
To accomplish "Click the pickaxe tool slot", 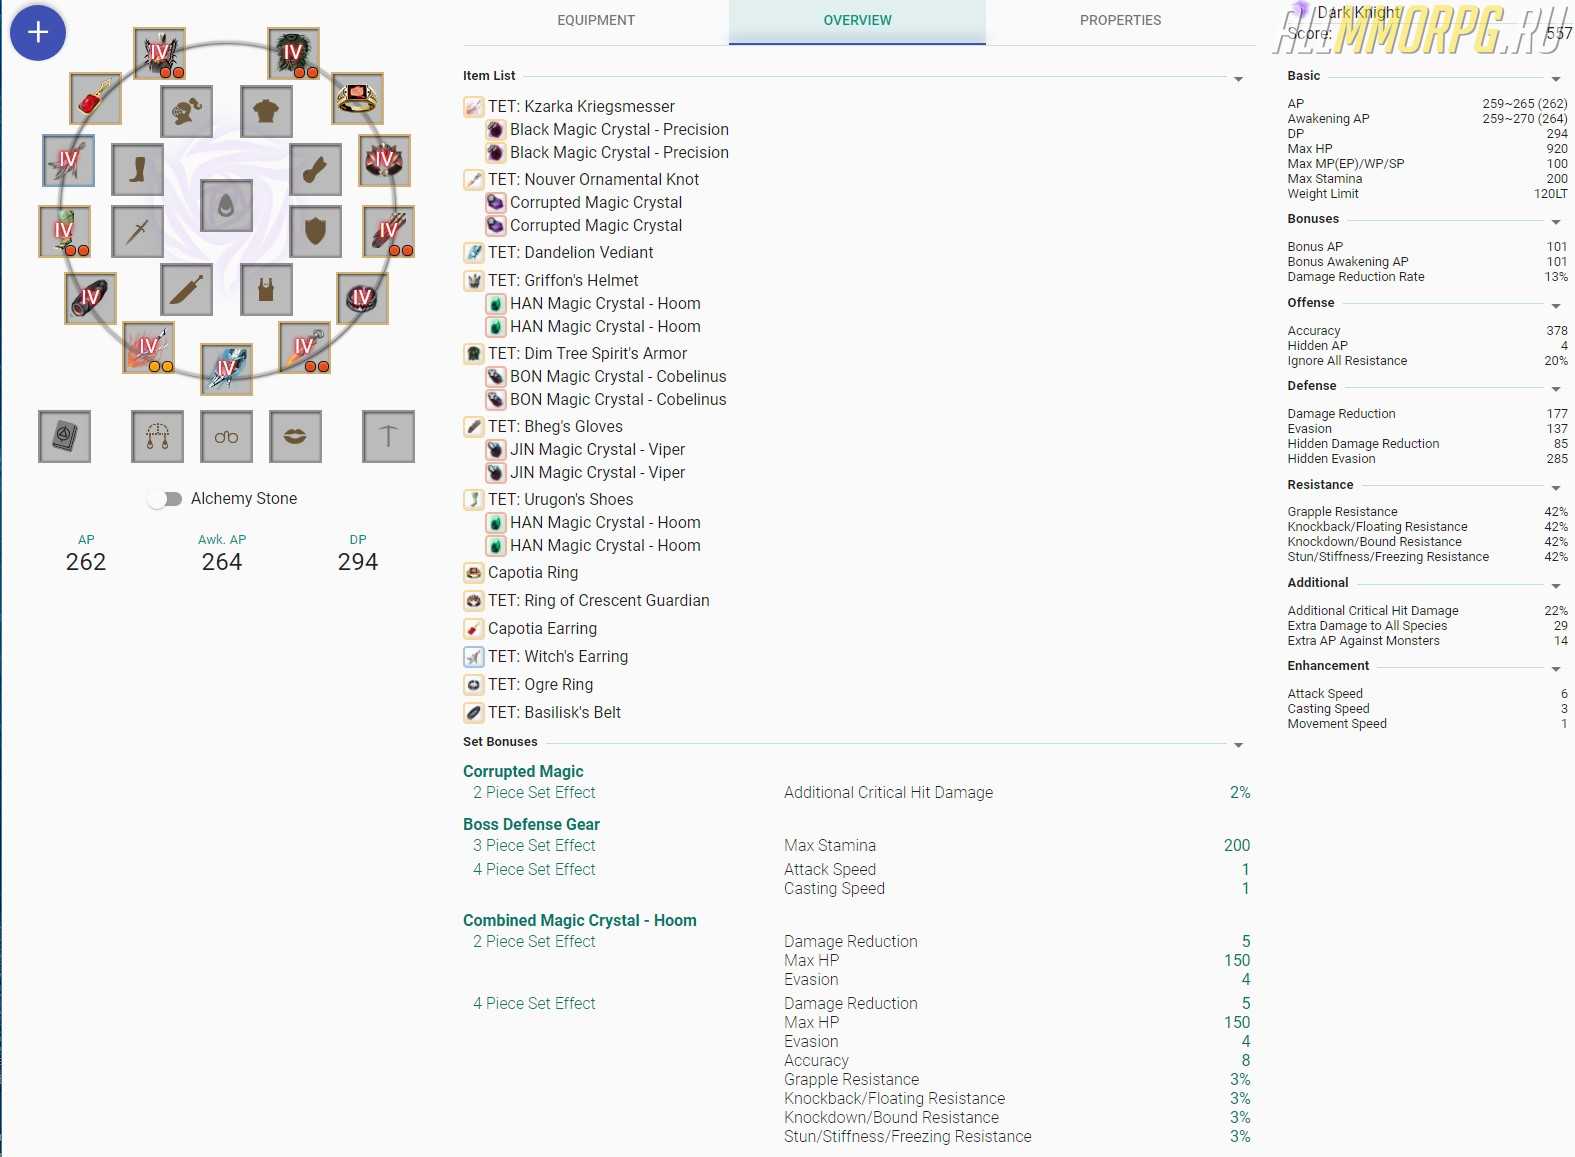I will pos(388,436).
